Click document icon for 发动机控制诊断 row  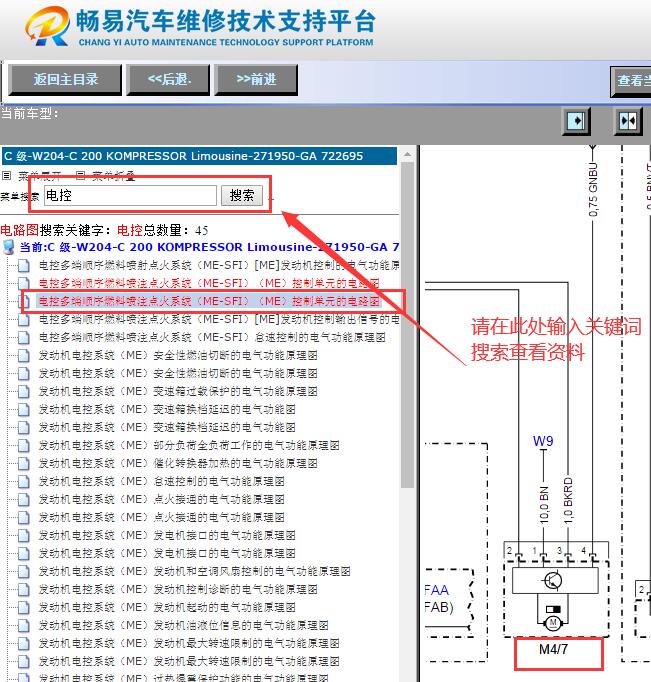pyautogui.click(x=23, y=589)
